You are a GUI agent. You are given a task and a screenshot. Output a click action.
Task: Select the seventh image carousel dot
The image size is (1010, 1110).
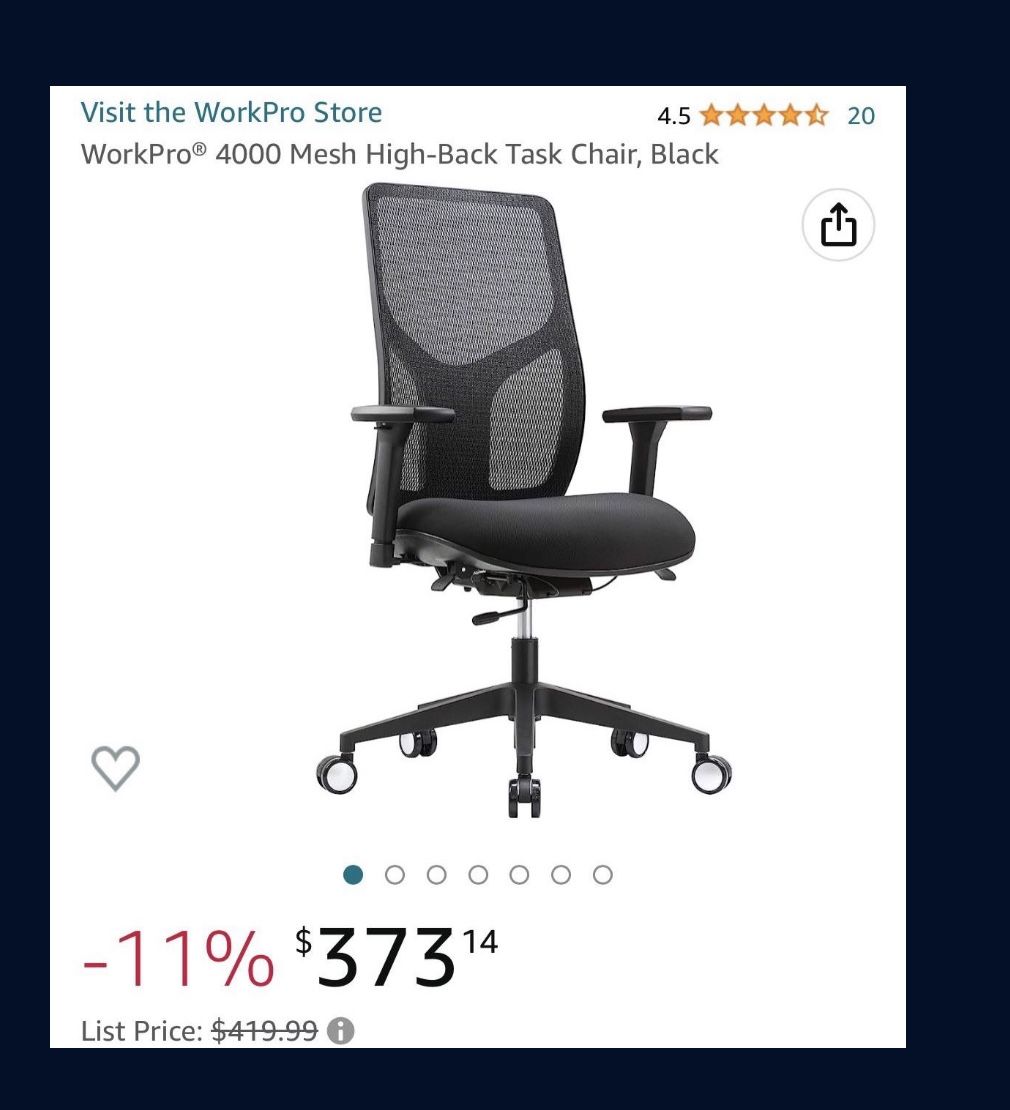pyautogui.click(x=602, y=875)
